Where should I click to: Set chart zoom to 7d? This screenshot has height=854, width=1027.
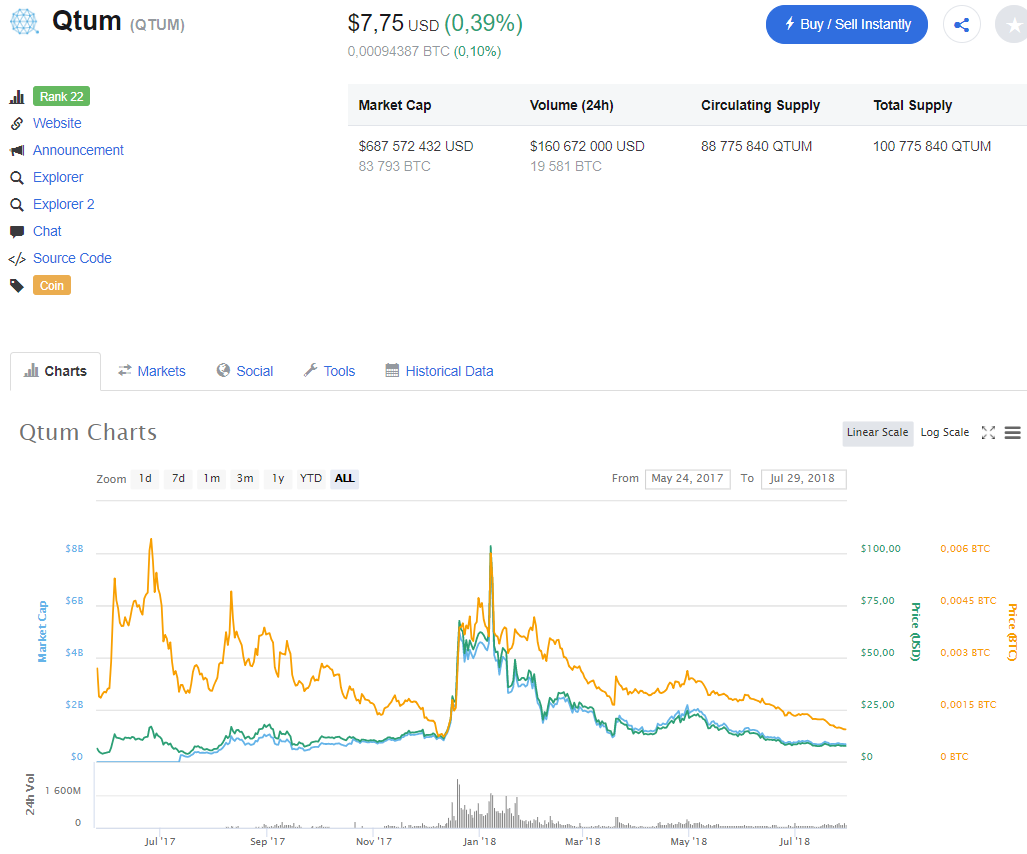click(178, 479)
